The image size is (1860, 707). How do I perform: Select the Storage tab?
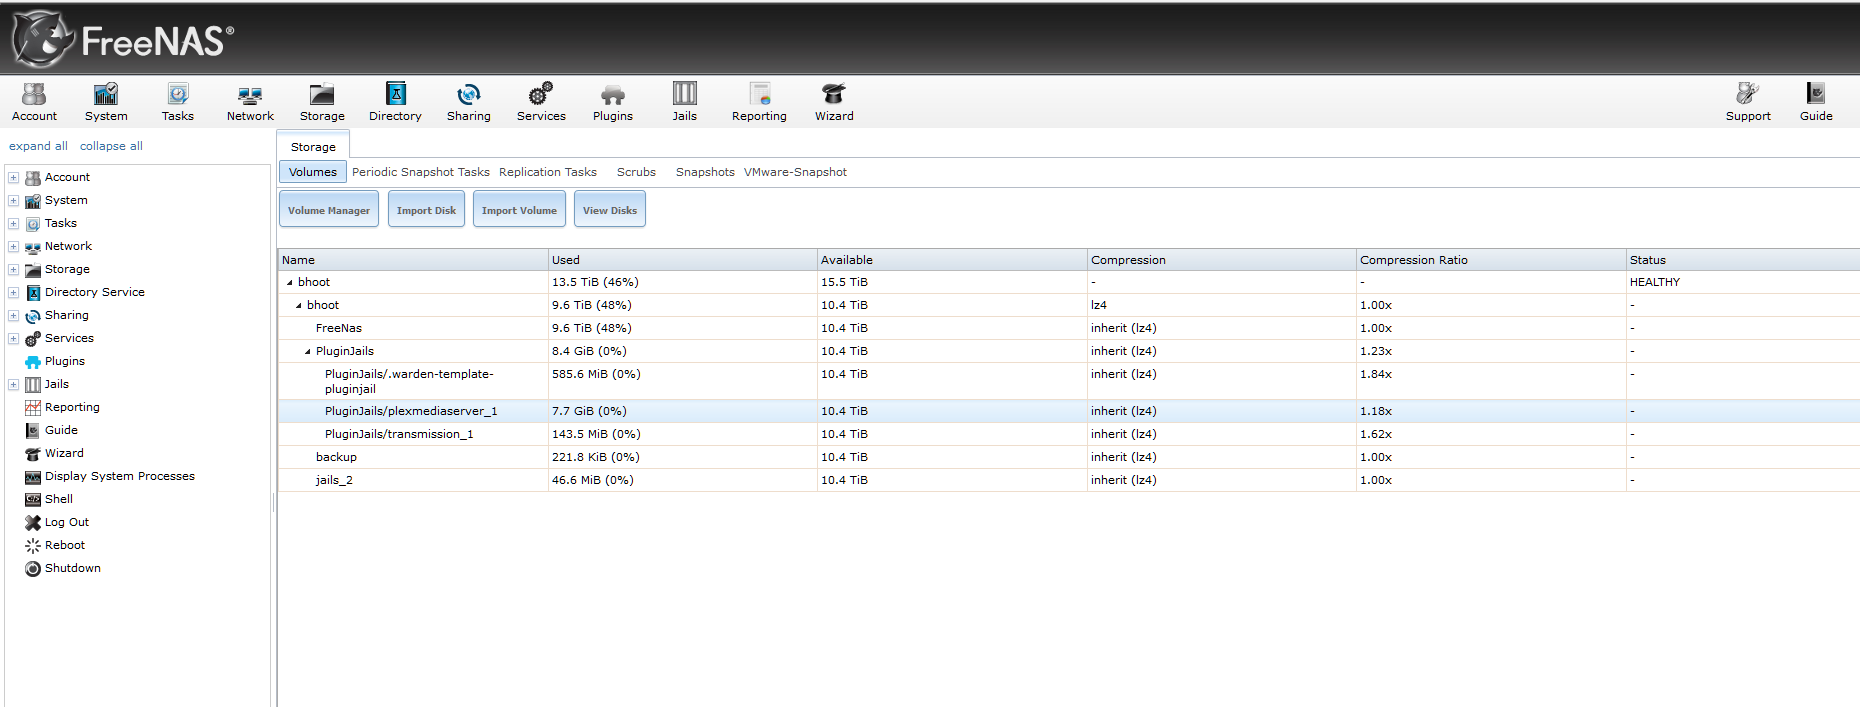(x=313, y=146)
